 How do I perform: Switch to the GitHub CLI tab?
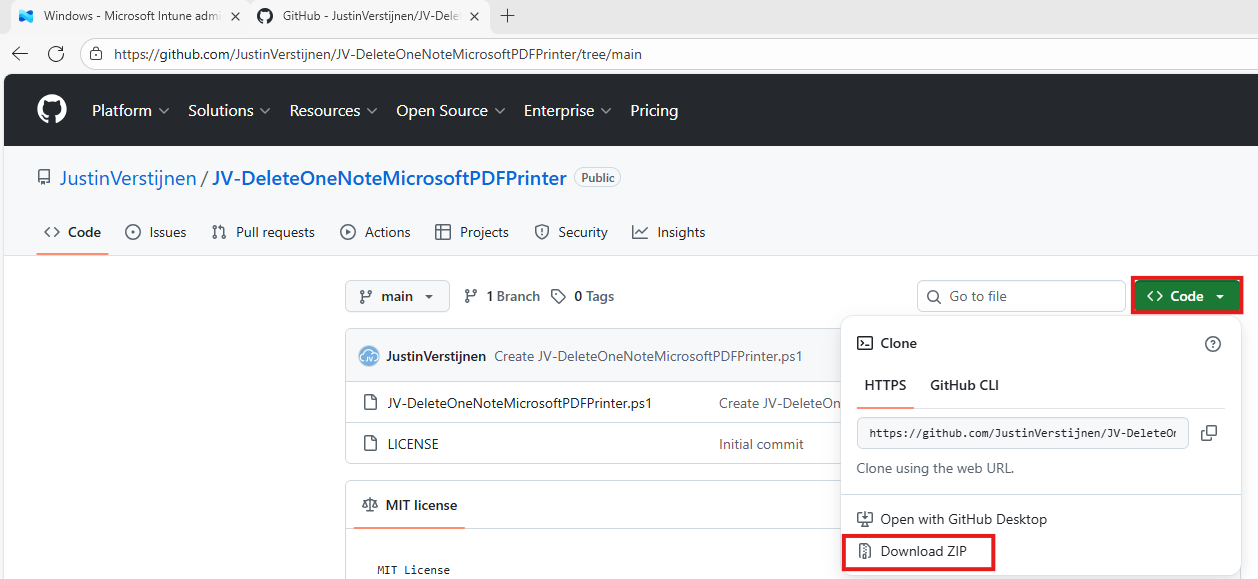tap(964, 385)
